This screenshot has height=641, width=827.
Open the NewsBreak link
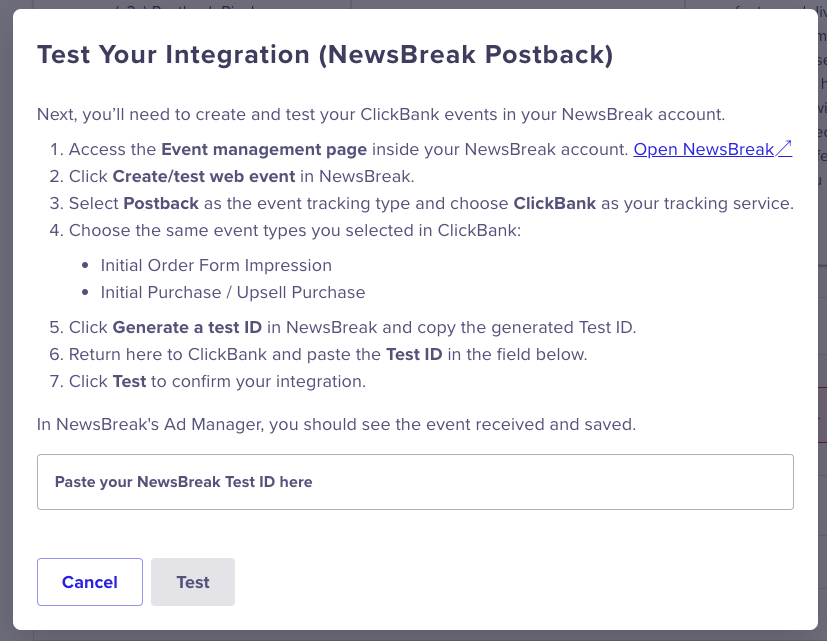tap(704, 150)
